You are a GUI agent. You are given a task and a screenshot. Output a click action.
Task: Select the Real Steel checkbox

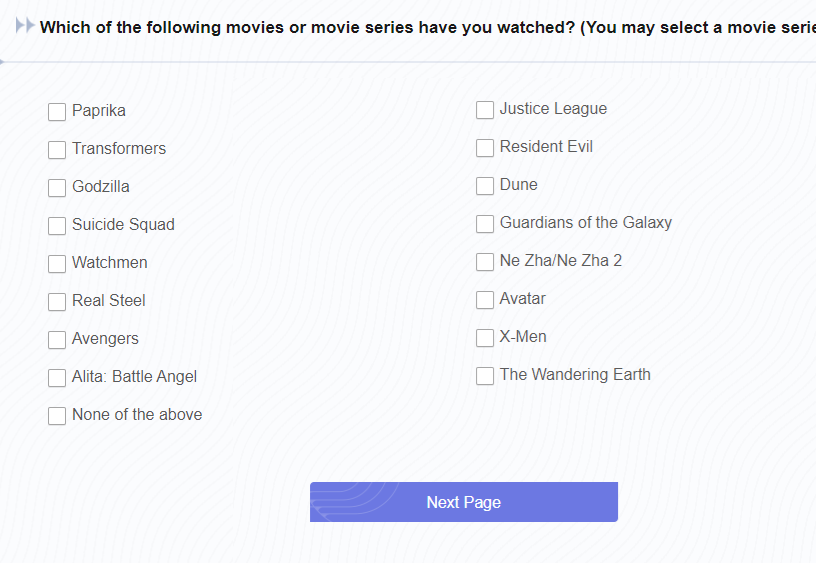pos(57,302)
